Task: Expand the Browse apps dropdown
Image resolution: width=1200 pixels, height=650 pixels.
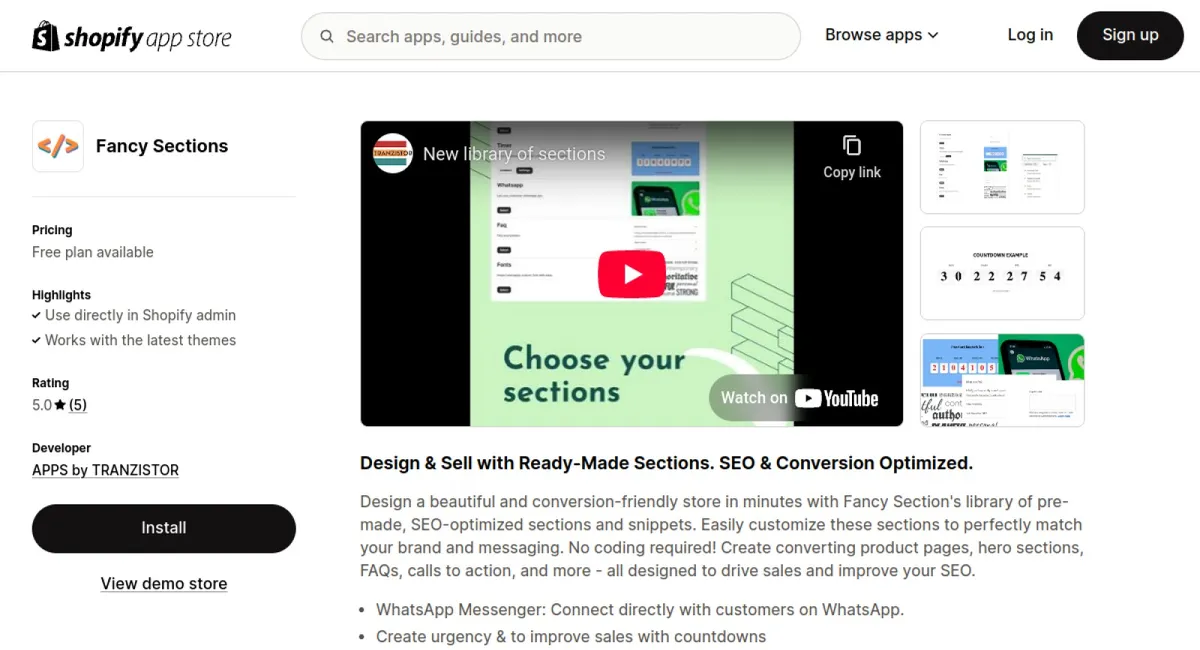Action: coord(882,35)
